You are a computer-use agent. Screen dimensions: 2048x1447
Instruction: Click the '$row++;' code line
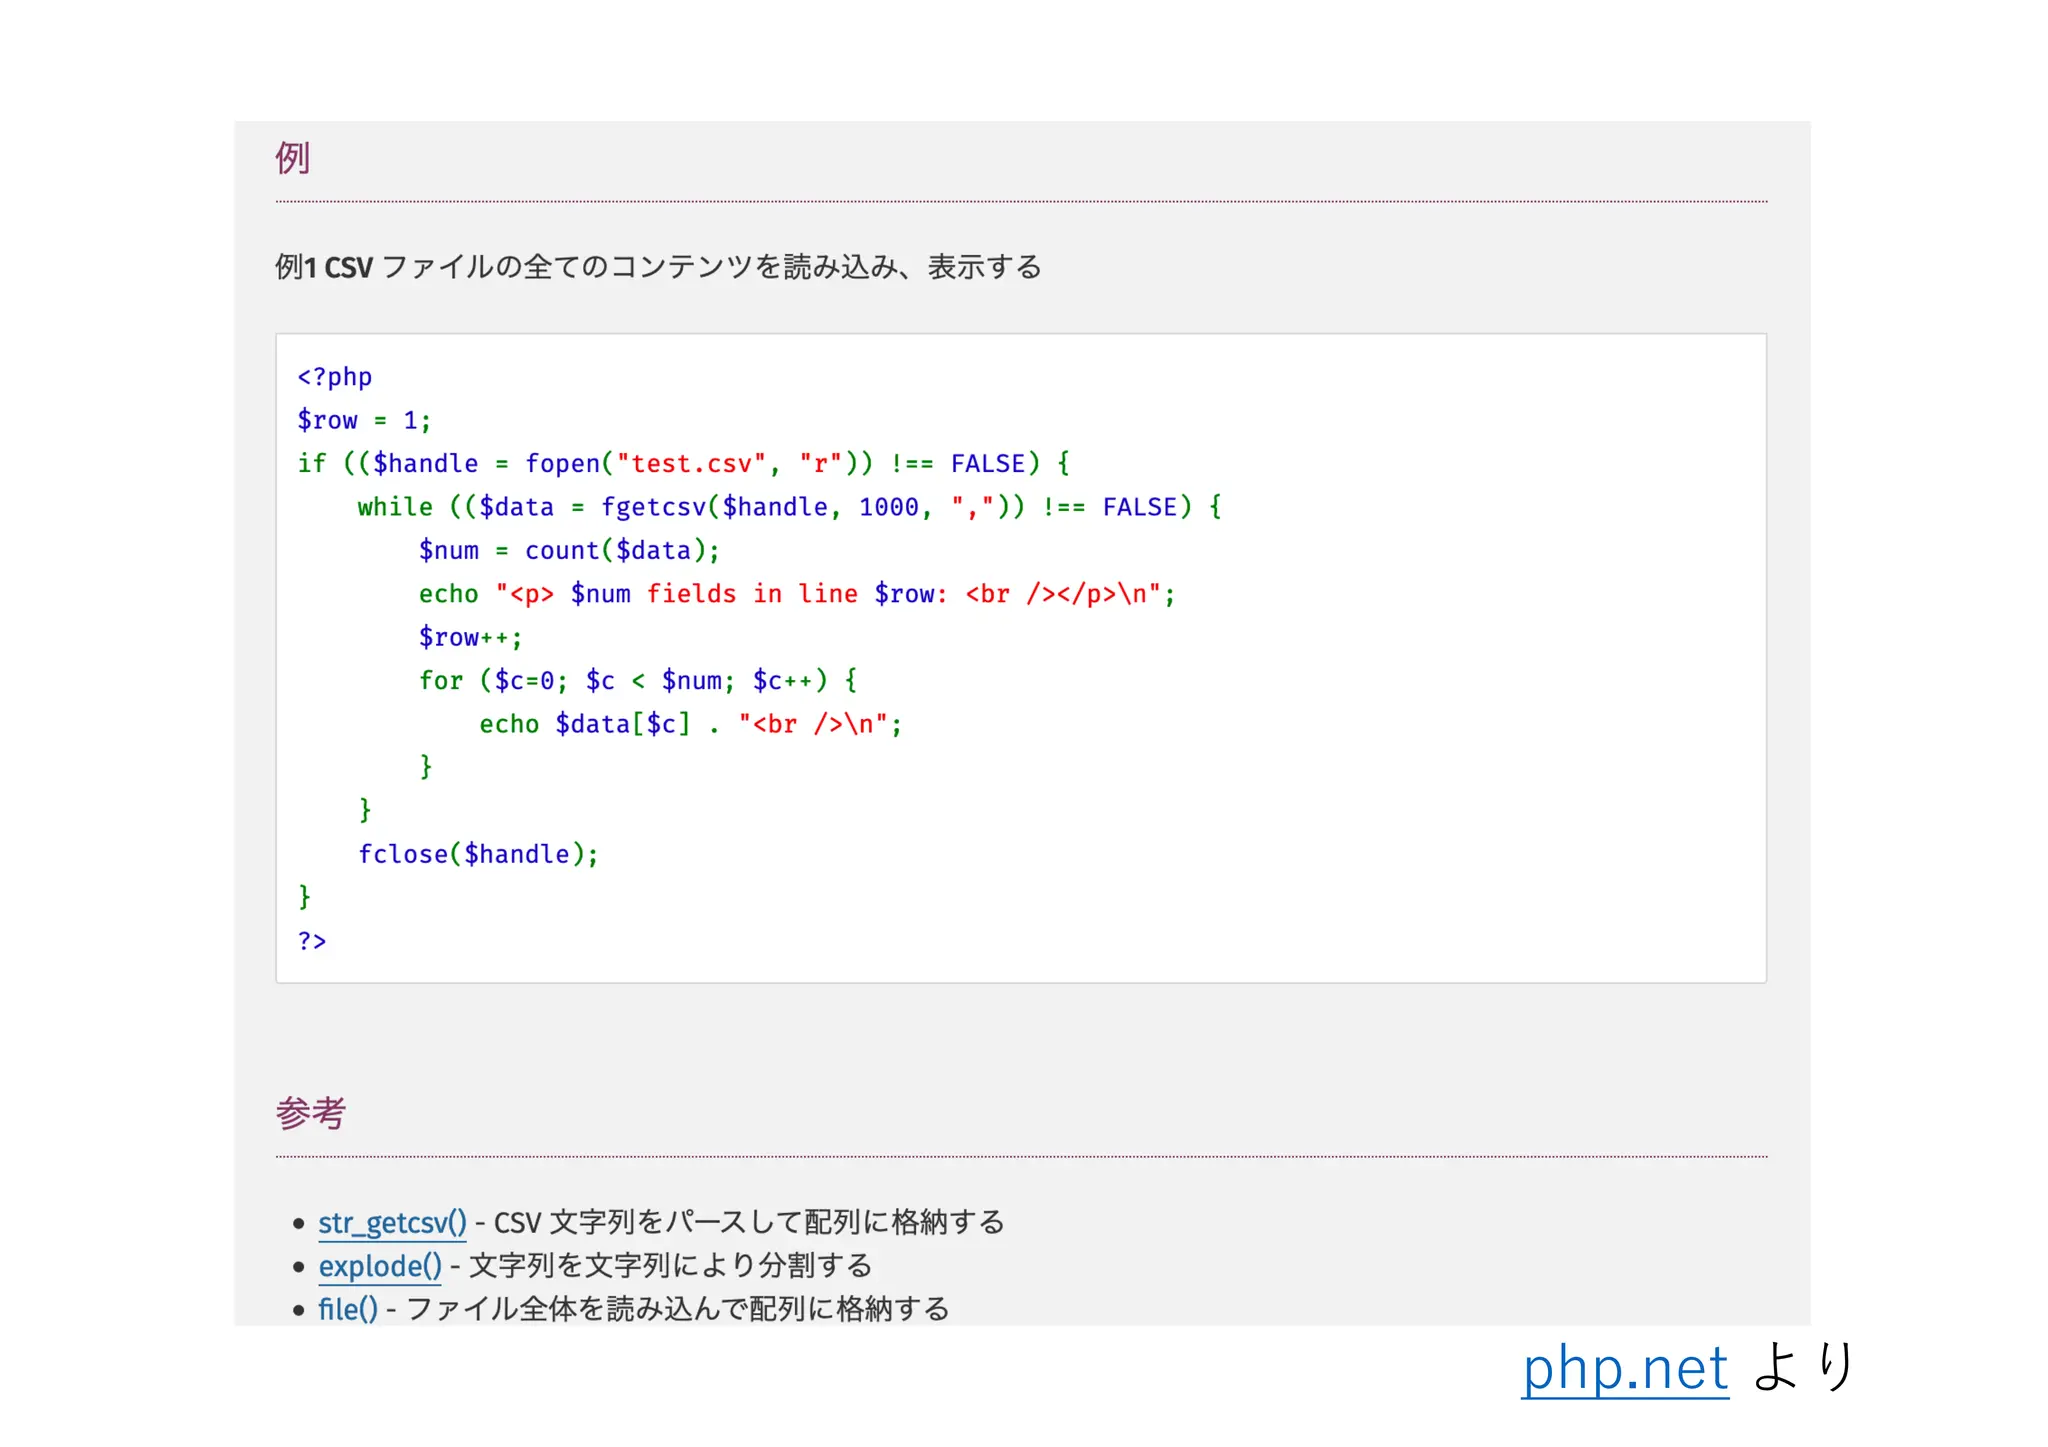(x=470, y=637)
